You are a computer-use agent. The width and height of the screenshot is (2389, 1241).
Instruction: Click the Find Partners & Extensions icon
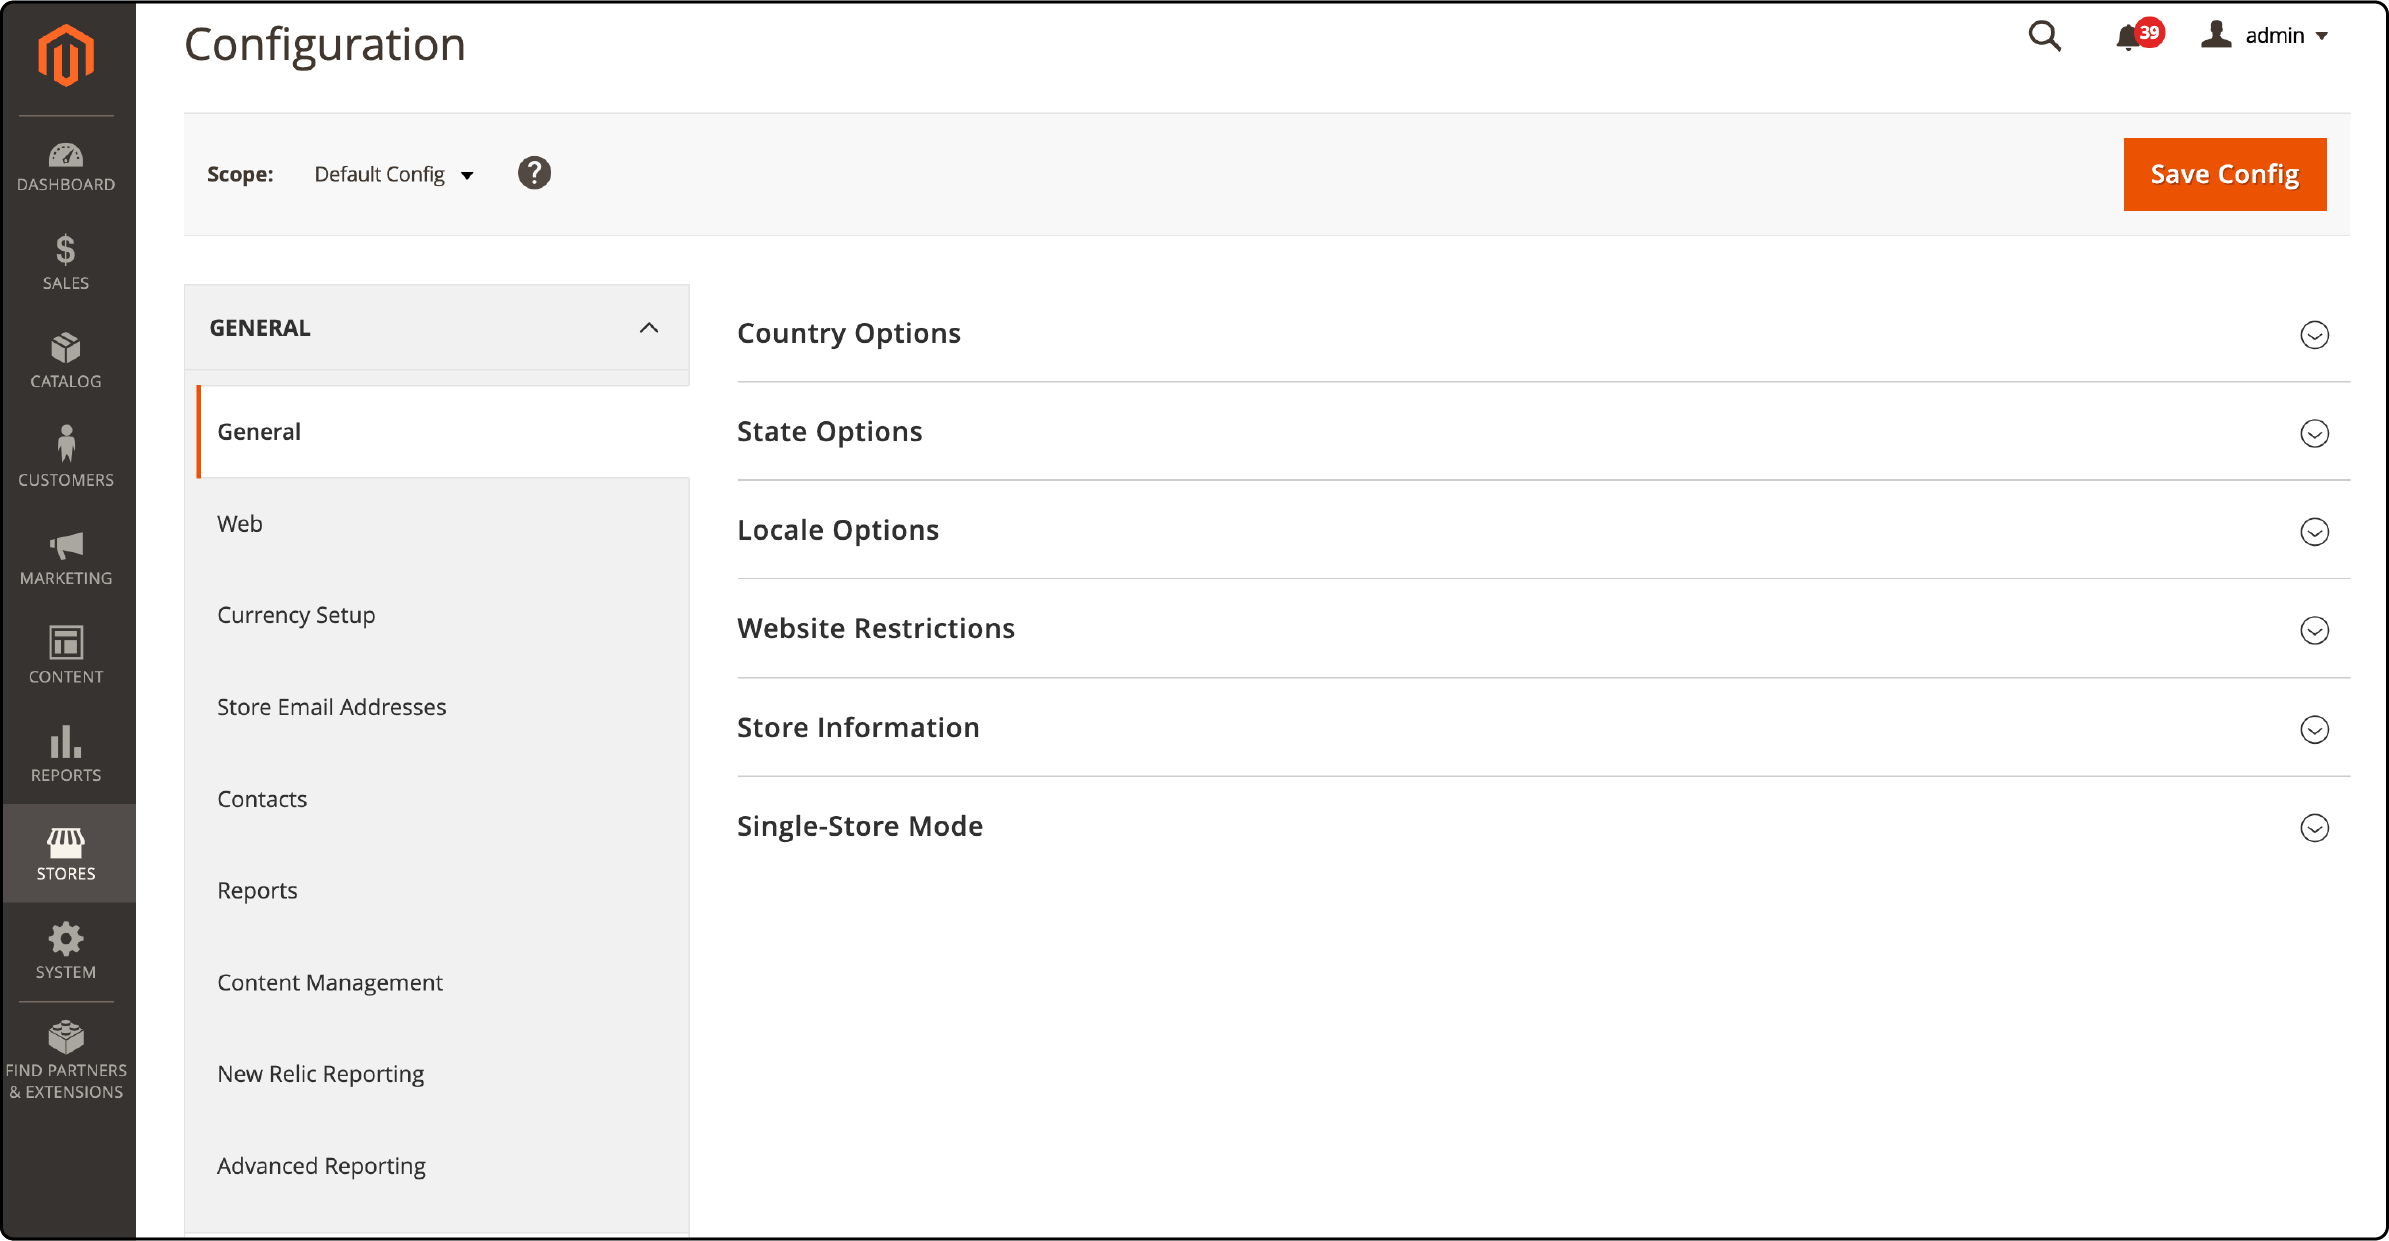pyautogui.click(x=66, y=1035)
